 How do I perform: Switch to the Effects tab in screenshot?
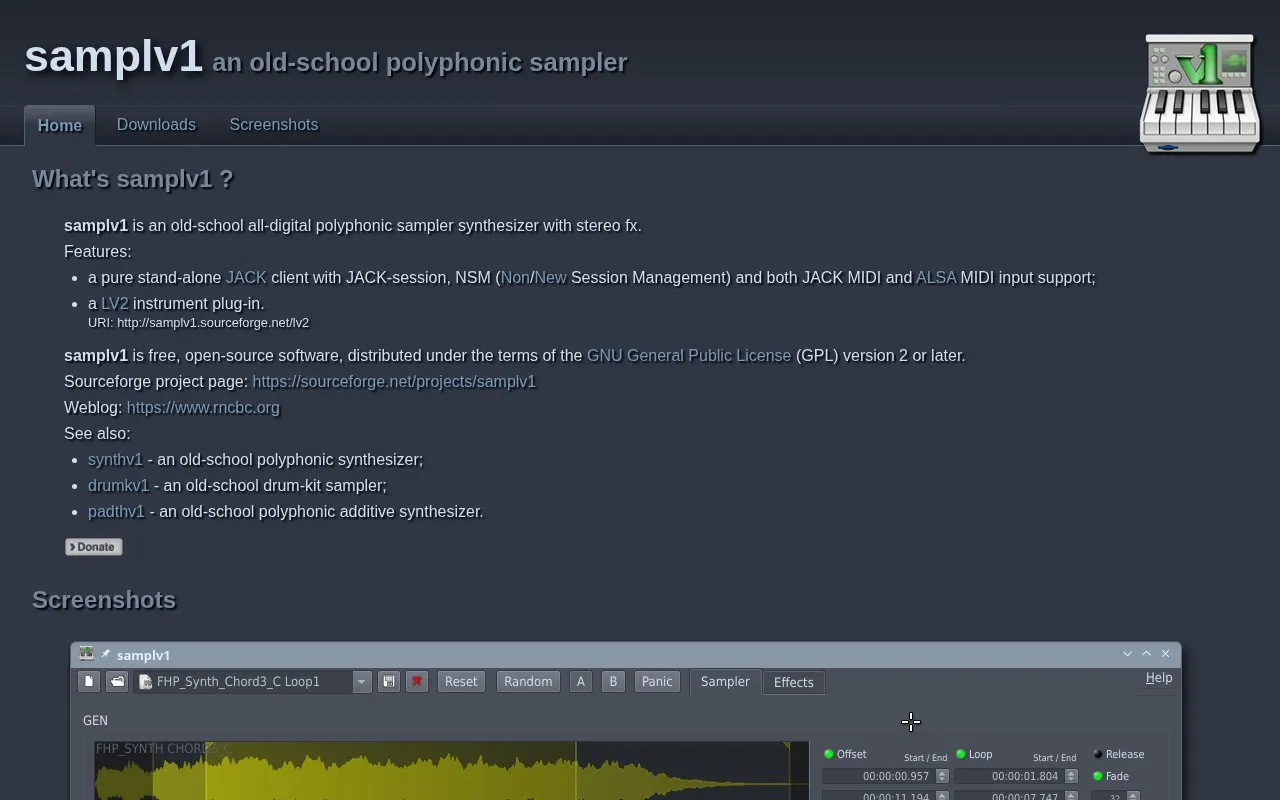794,682
